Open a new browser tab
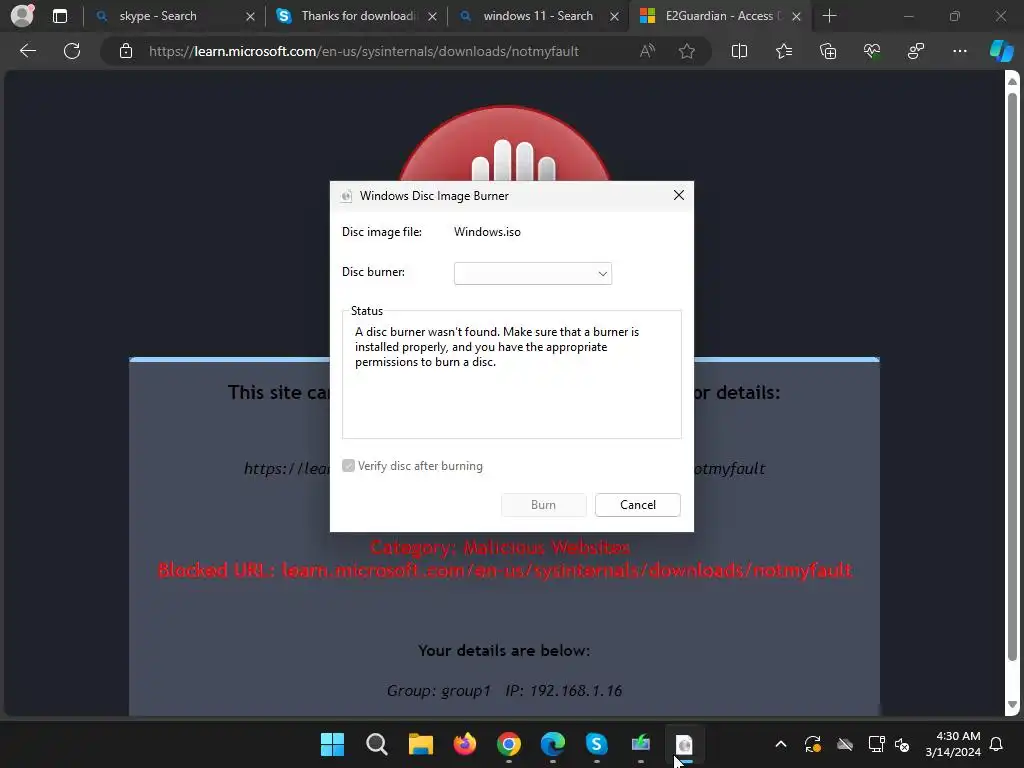 [829, 16]
